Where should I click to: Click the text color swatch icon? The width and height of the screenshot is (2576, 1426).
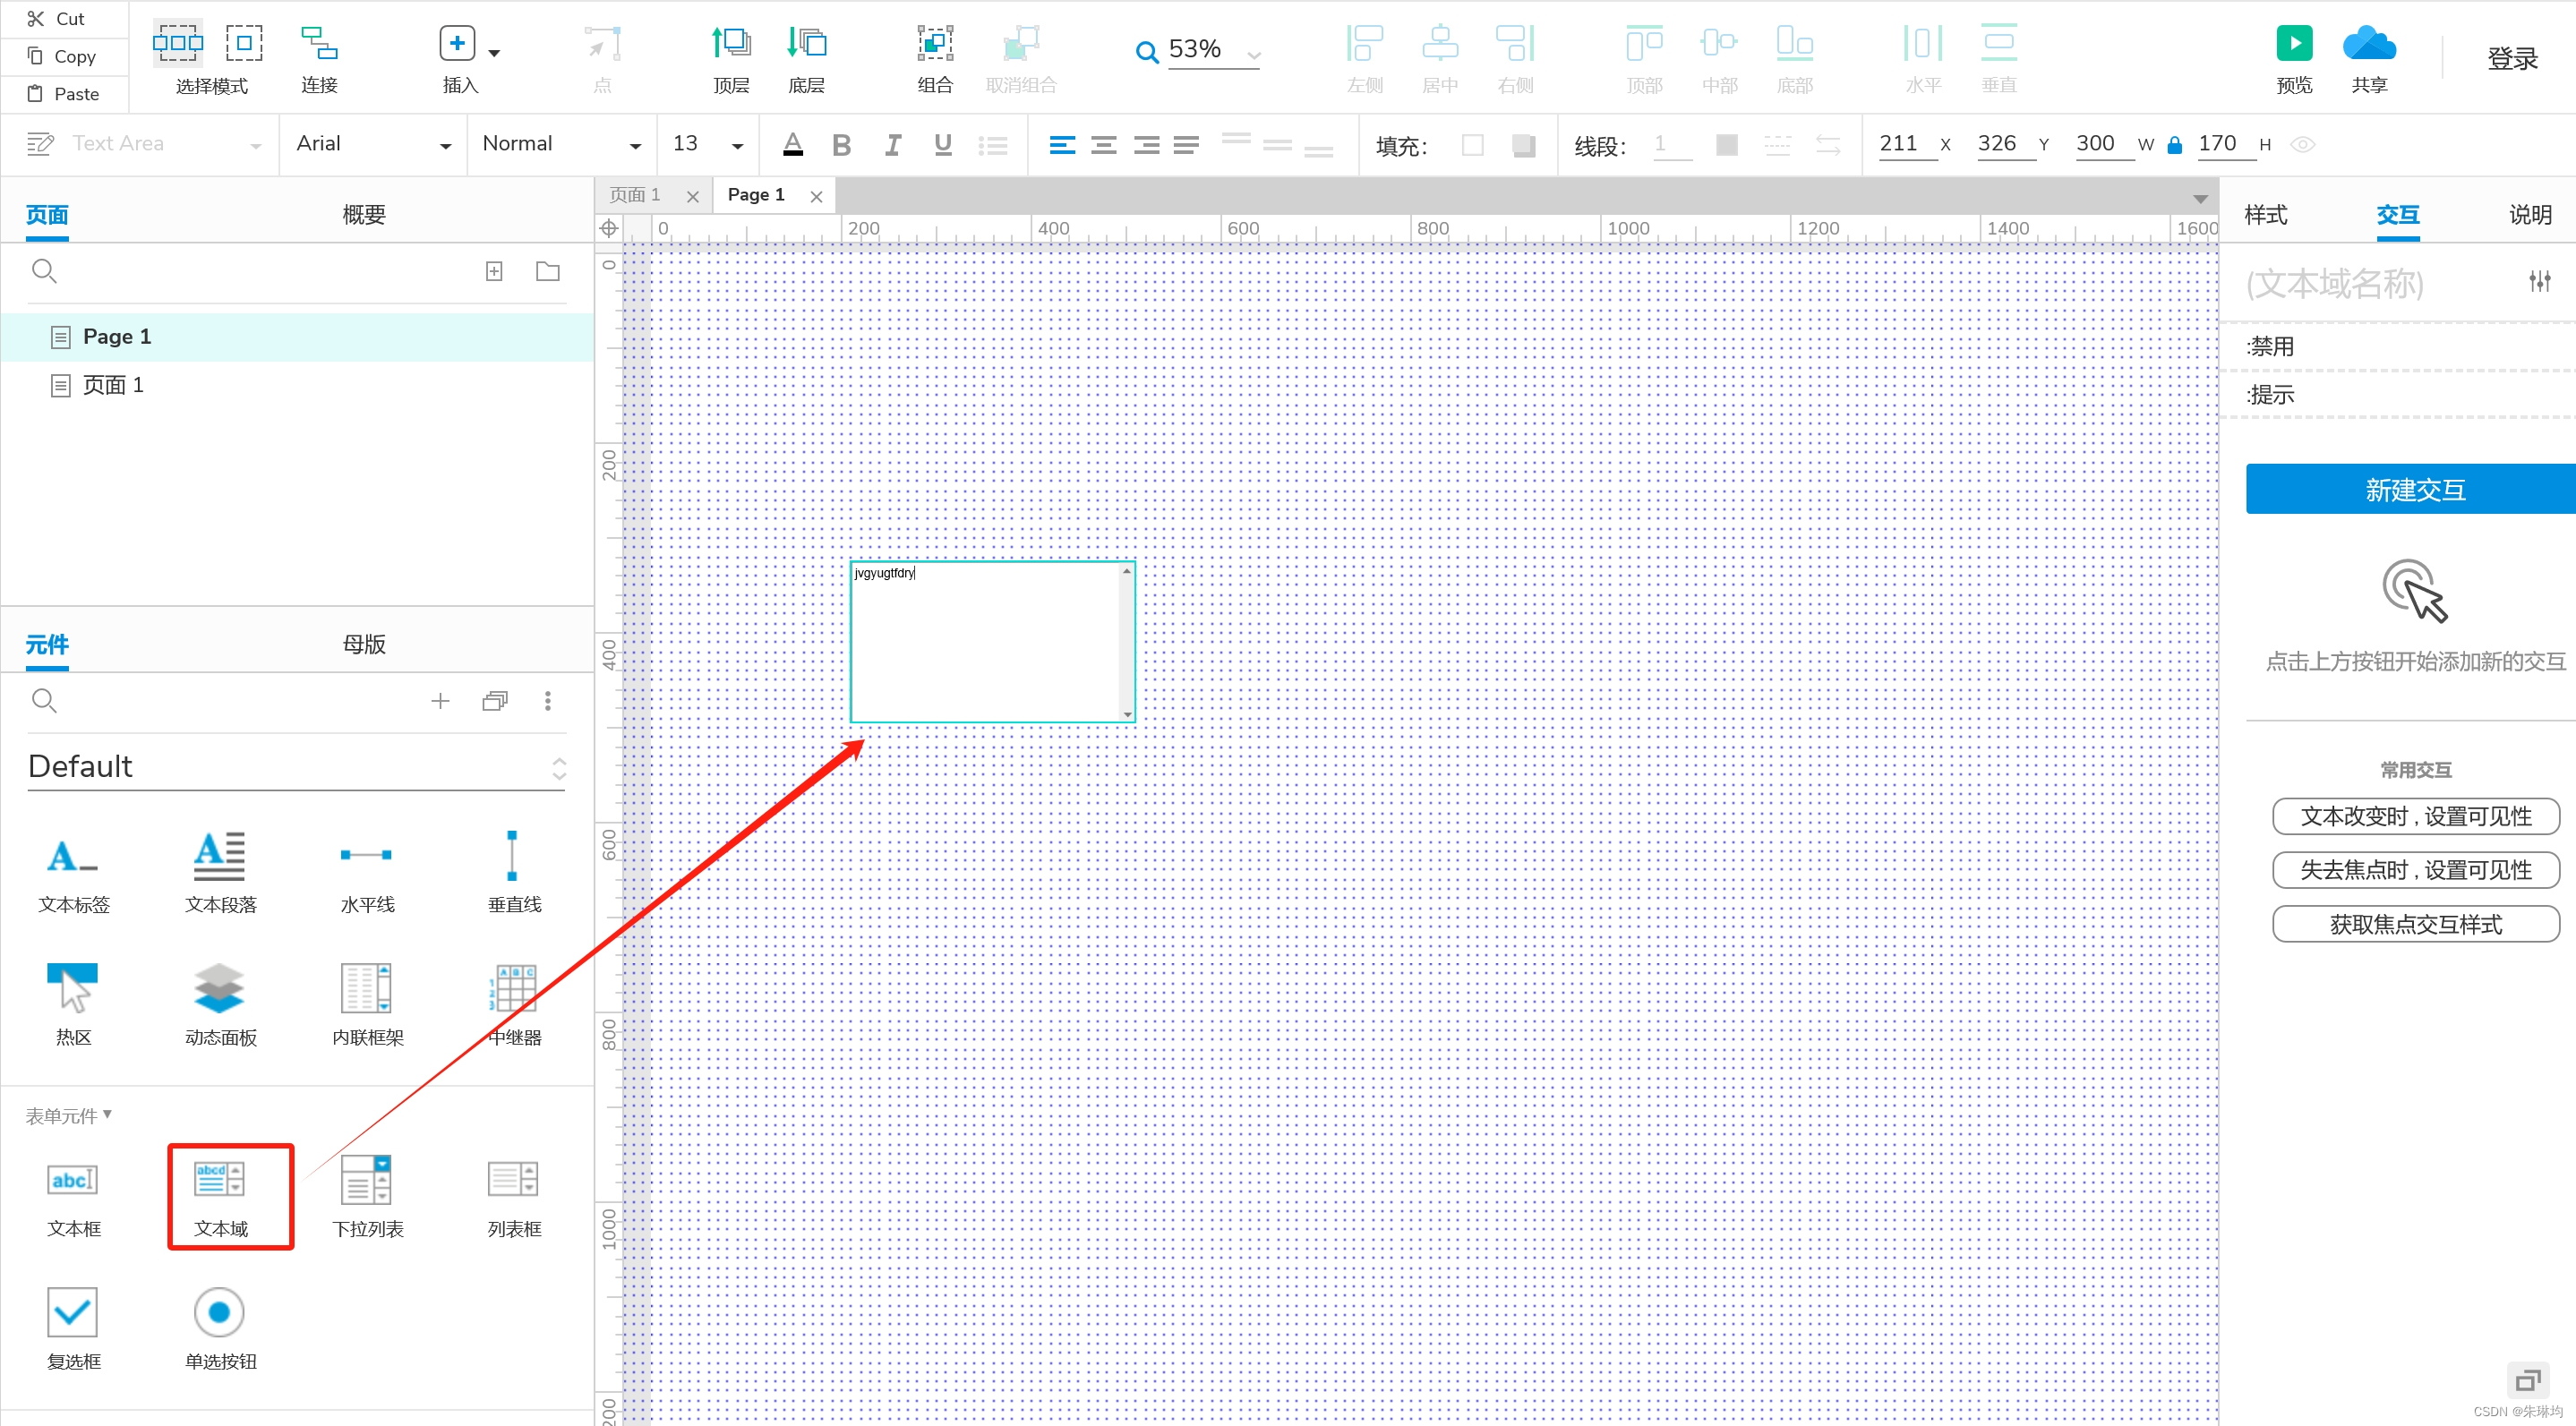[x=792, y=145]
